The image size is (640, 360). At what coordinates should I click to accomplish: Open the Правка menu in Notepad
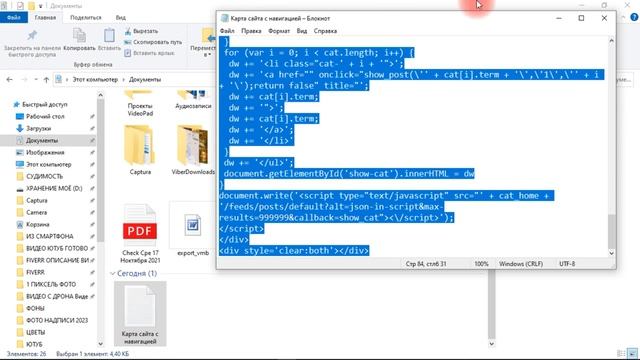tap(251, 31)
